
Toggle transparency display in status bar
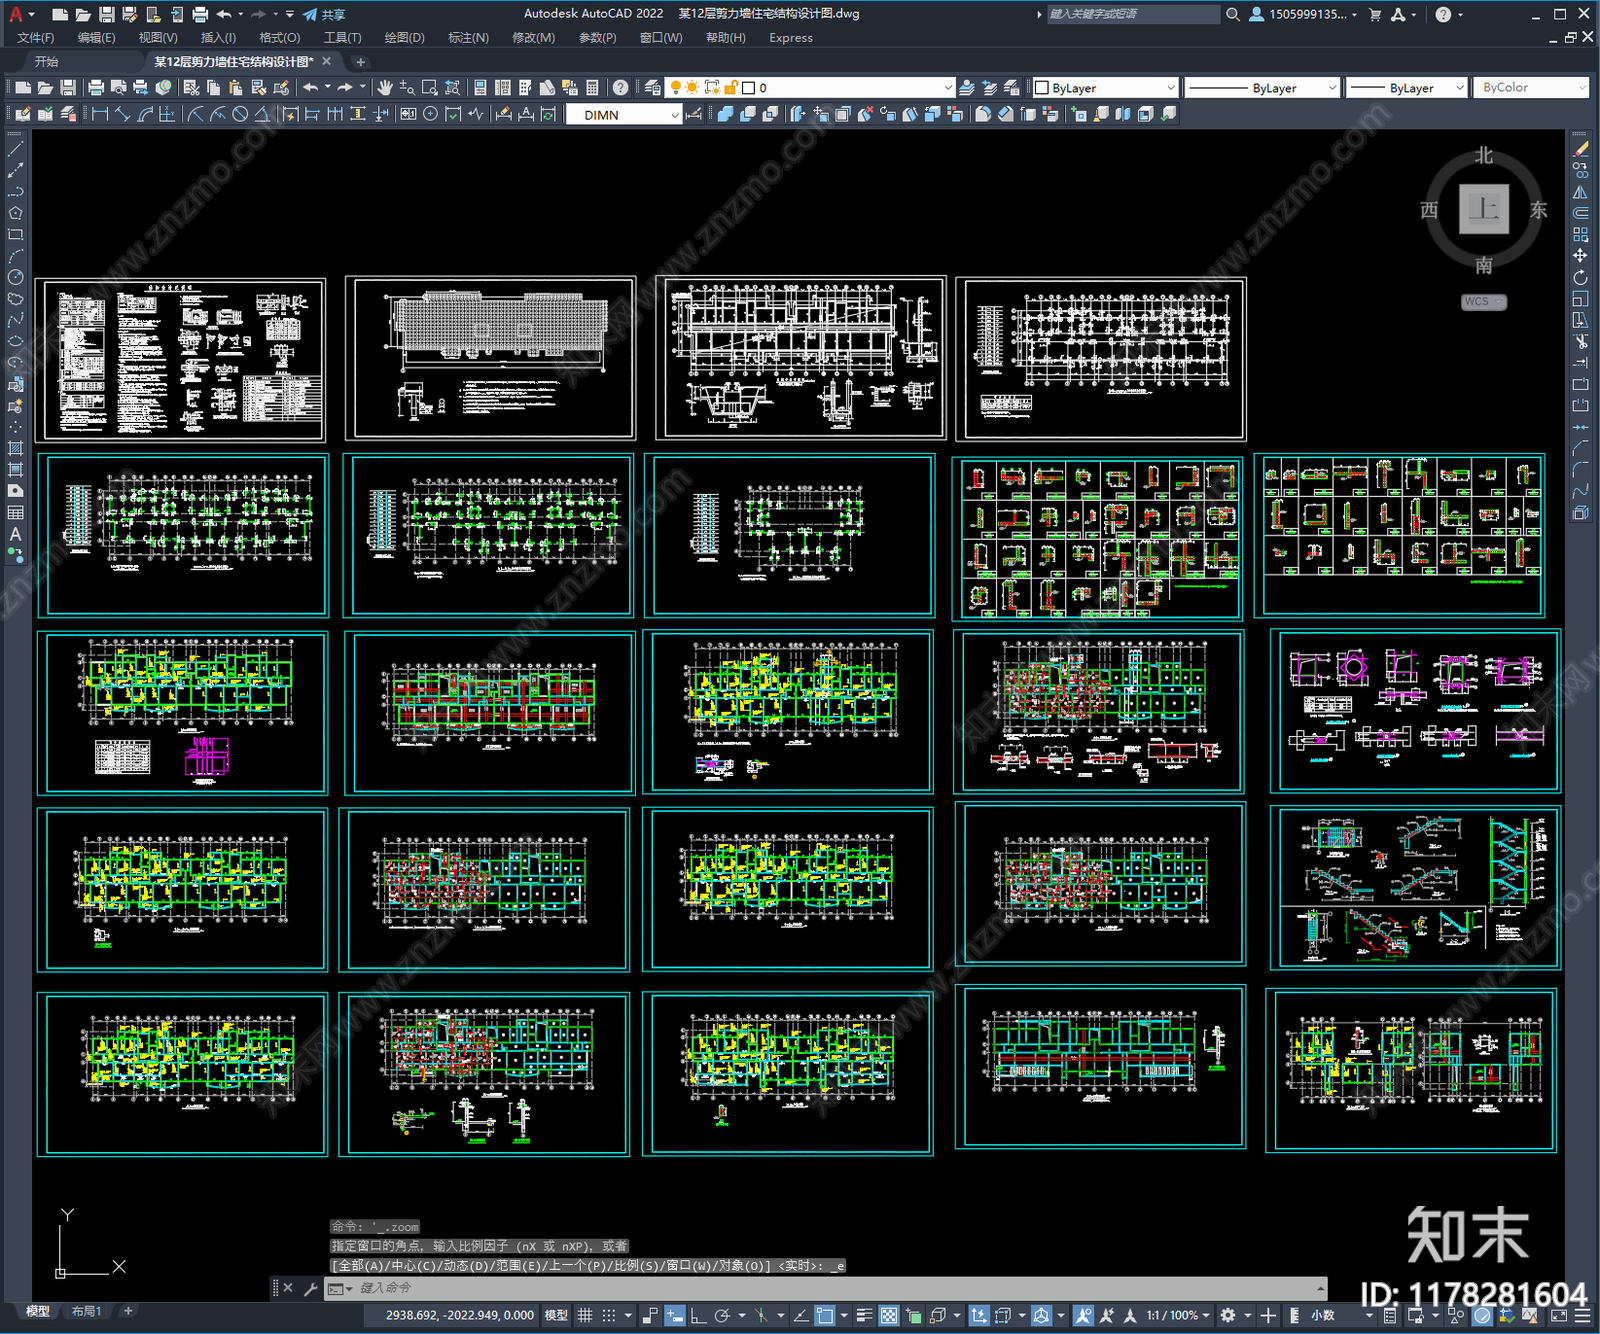click(x=888, y=1315)
